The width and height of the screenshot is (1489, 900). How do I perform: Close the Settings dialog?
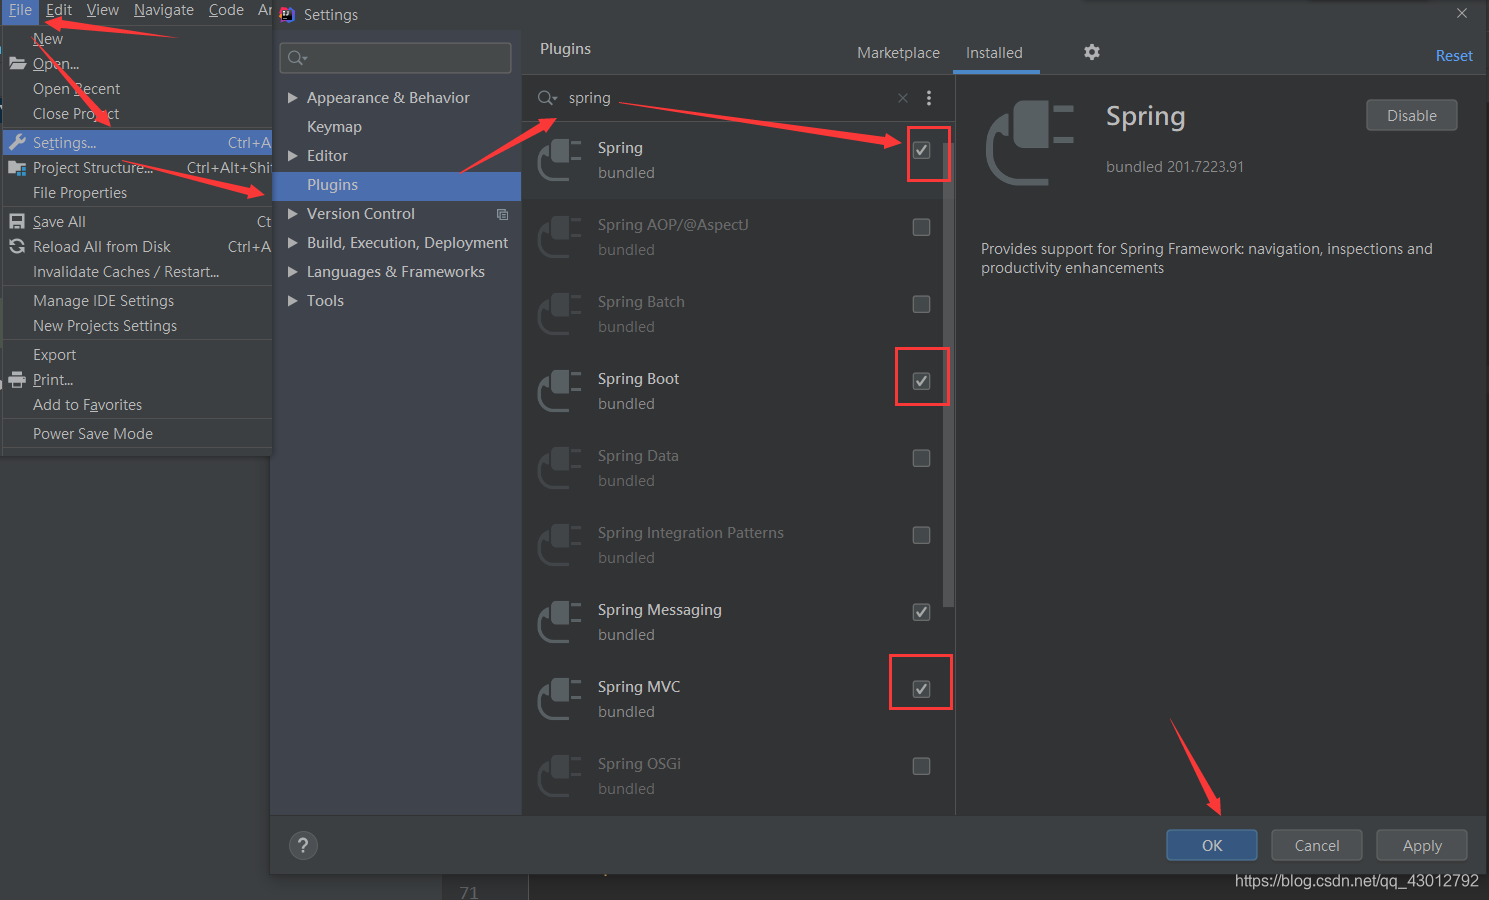1462,13
